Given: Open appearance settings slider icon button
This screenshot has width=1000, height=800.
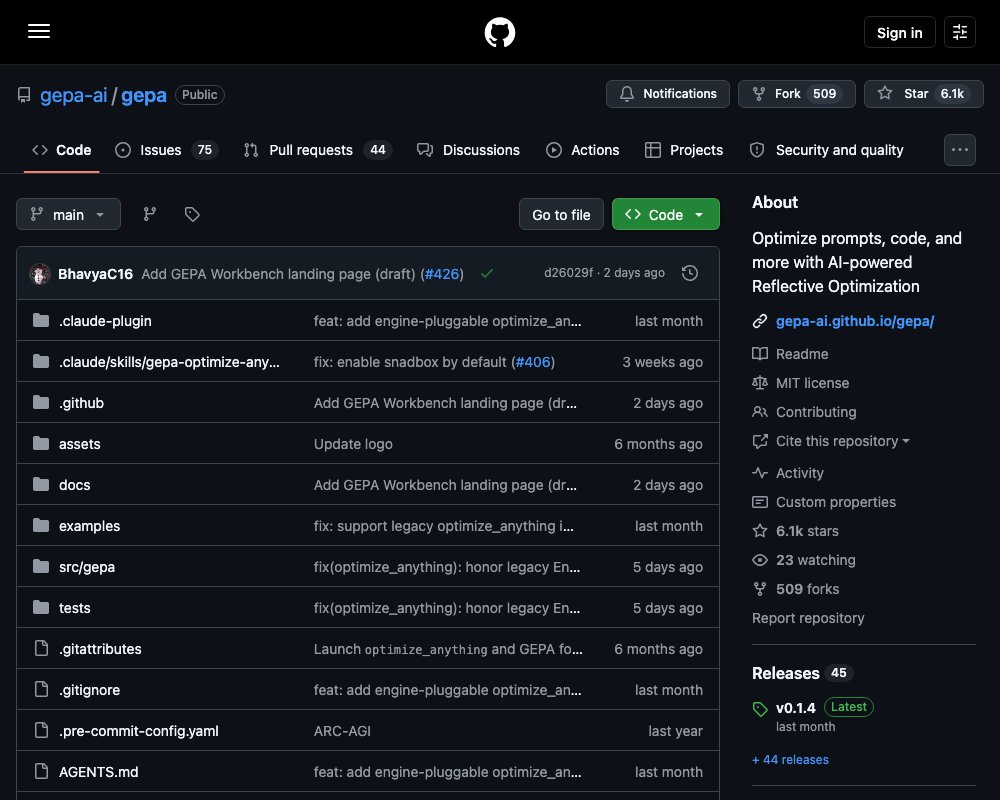Looking at the screenshot, I should [959, 32].
